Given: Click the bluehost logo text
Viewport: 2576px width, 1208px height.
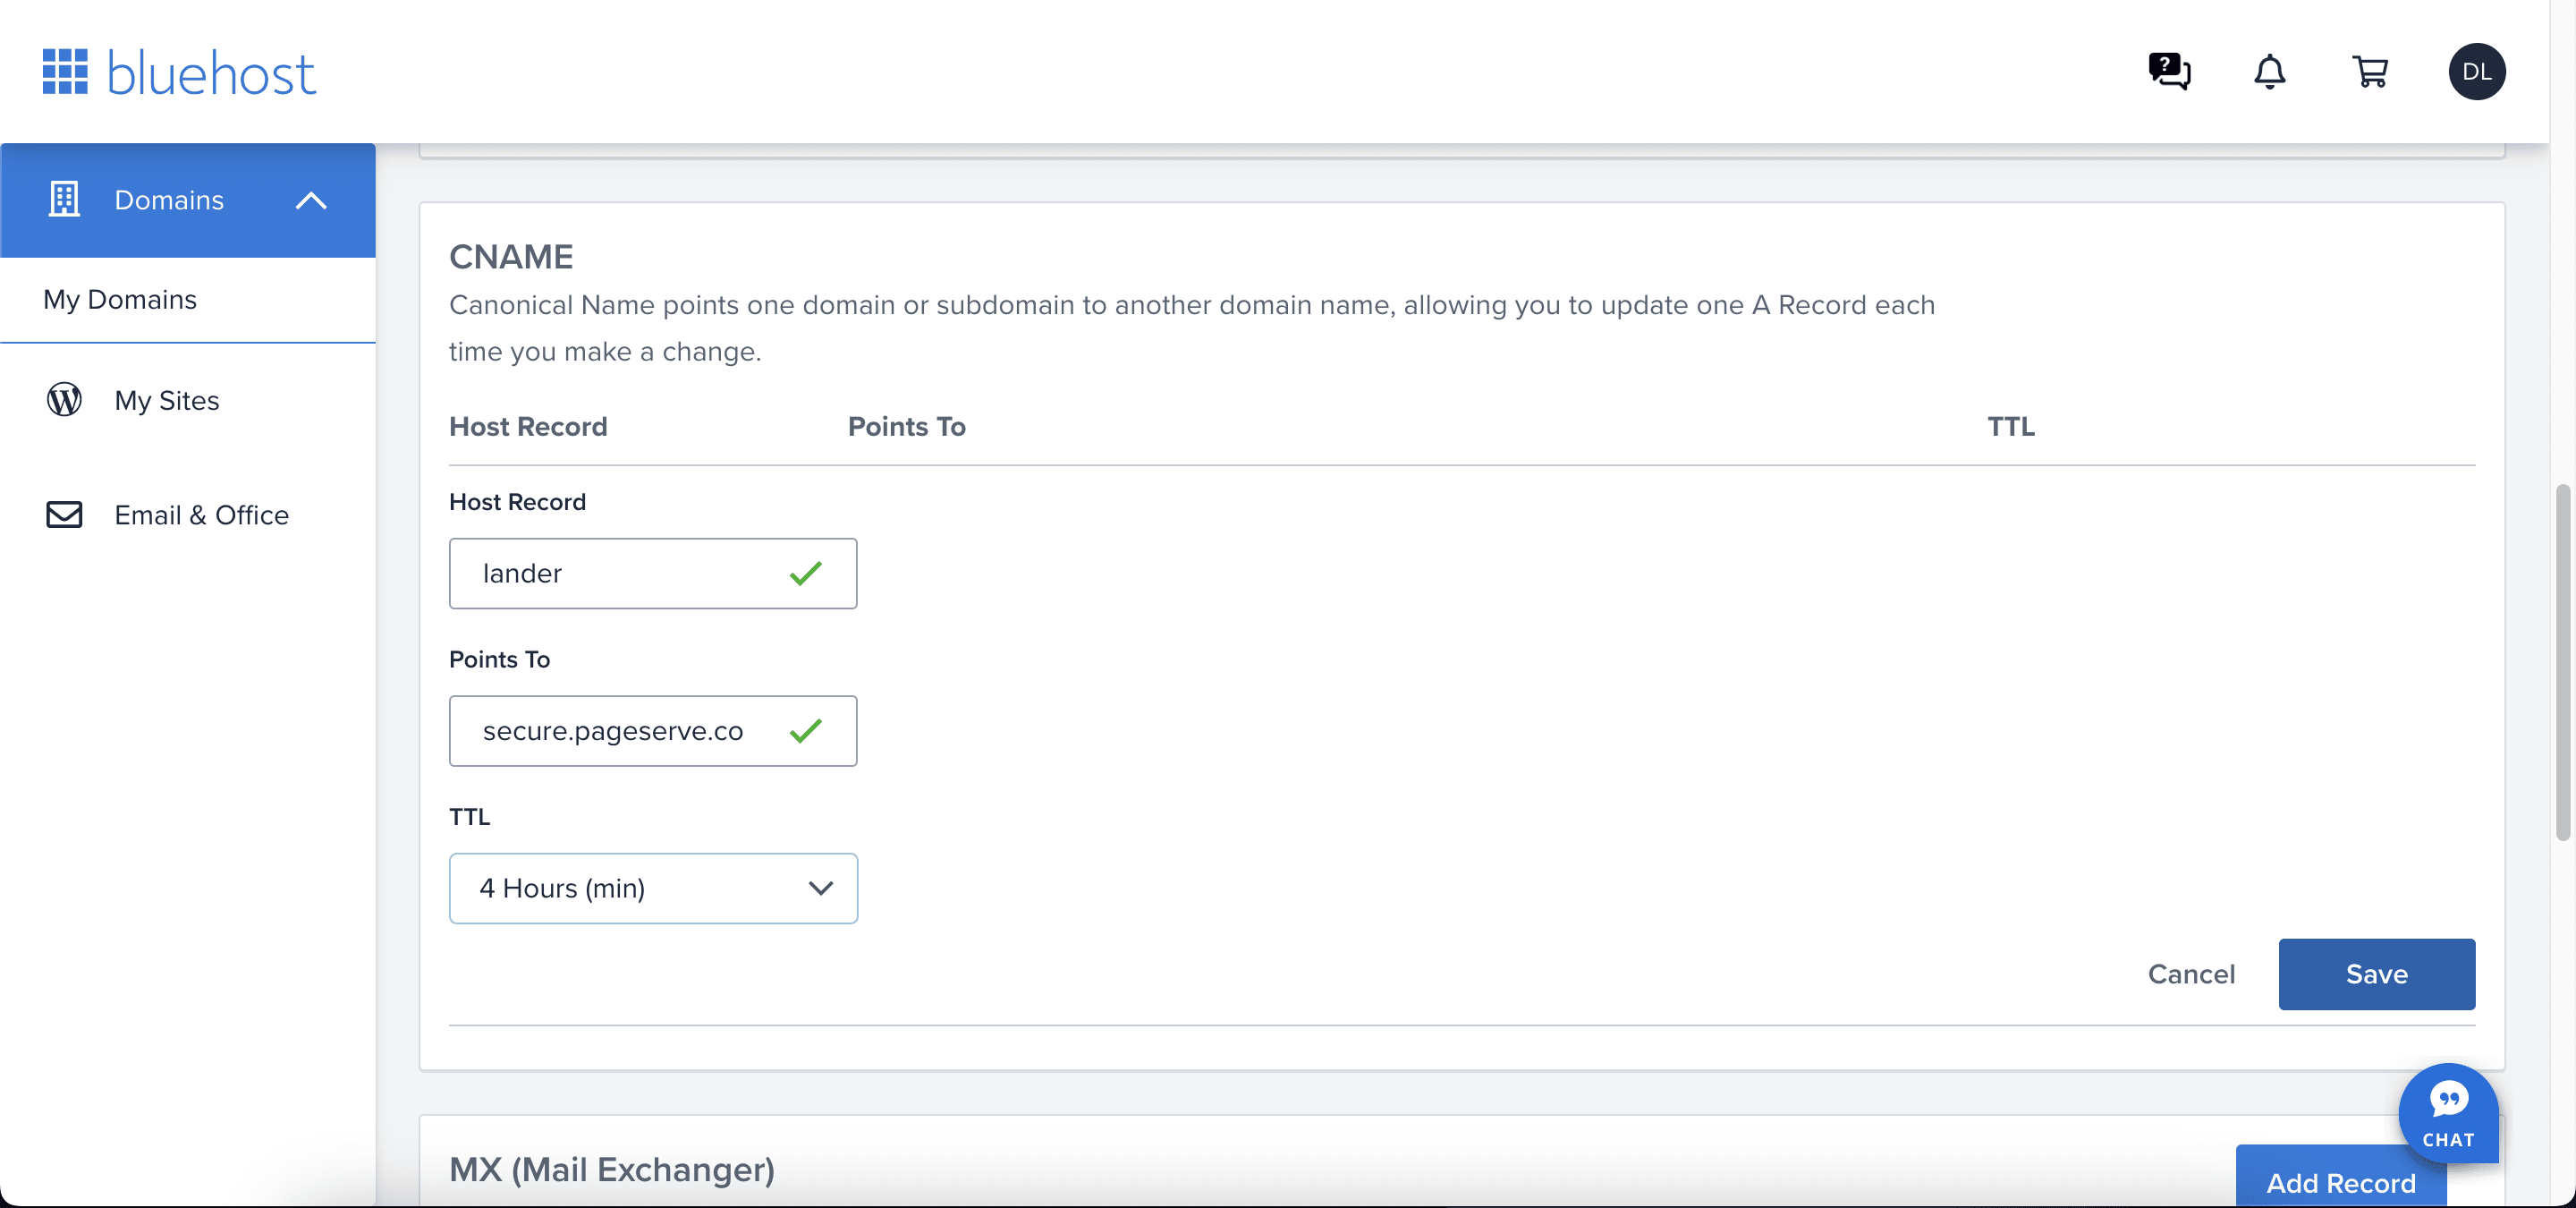Looking at the screenshot, I should [211, 73].
